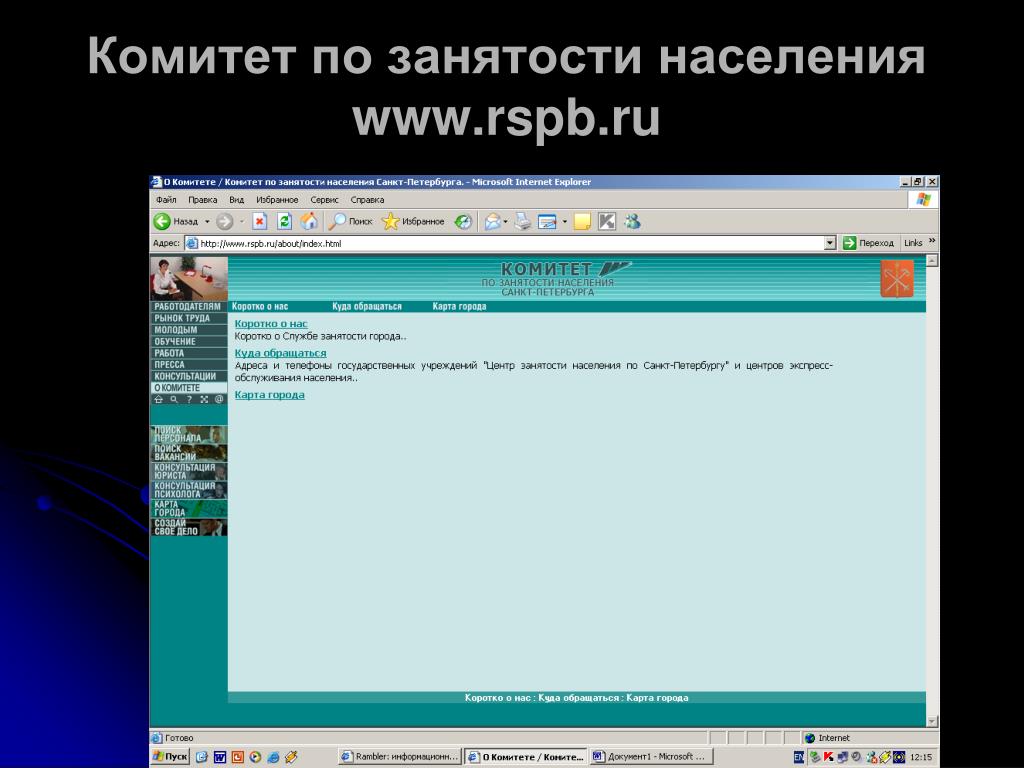Open the address bar dropdown list
This screenshot has width=1024, height=768.
[829, 243]
